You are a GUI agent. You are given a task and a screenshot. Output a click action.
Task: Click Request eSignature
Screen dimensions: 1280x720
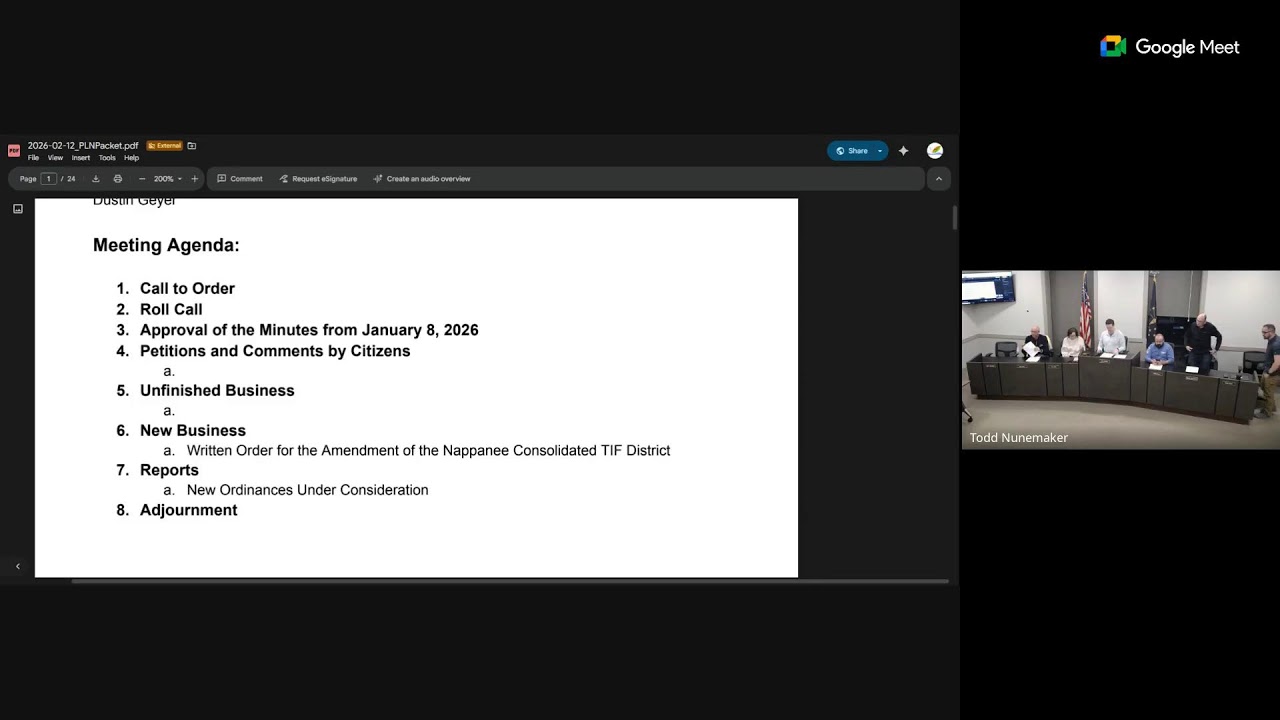click(x=318, y=179)
